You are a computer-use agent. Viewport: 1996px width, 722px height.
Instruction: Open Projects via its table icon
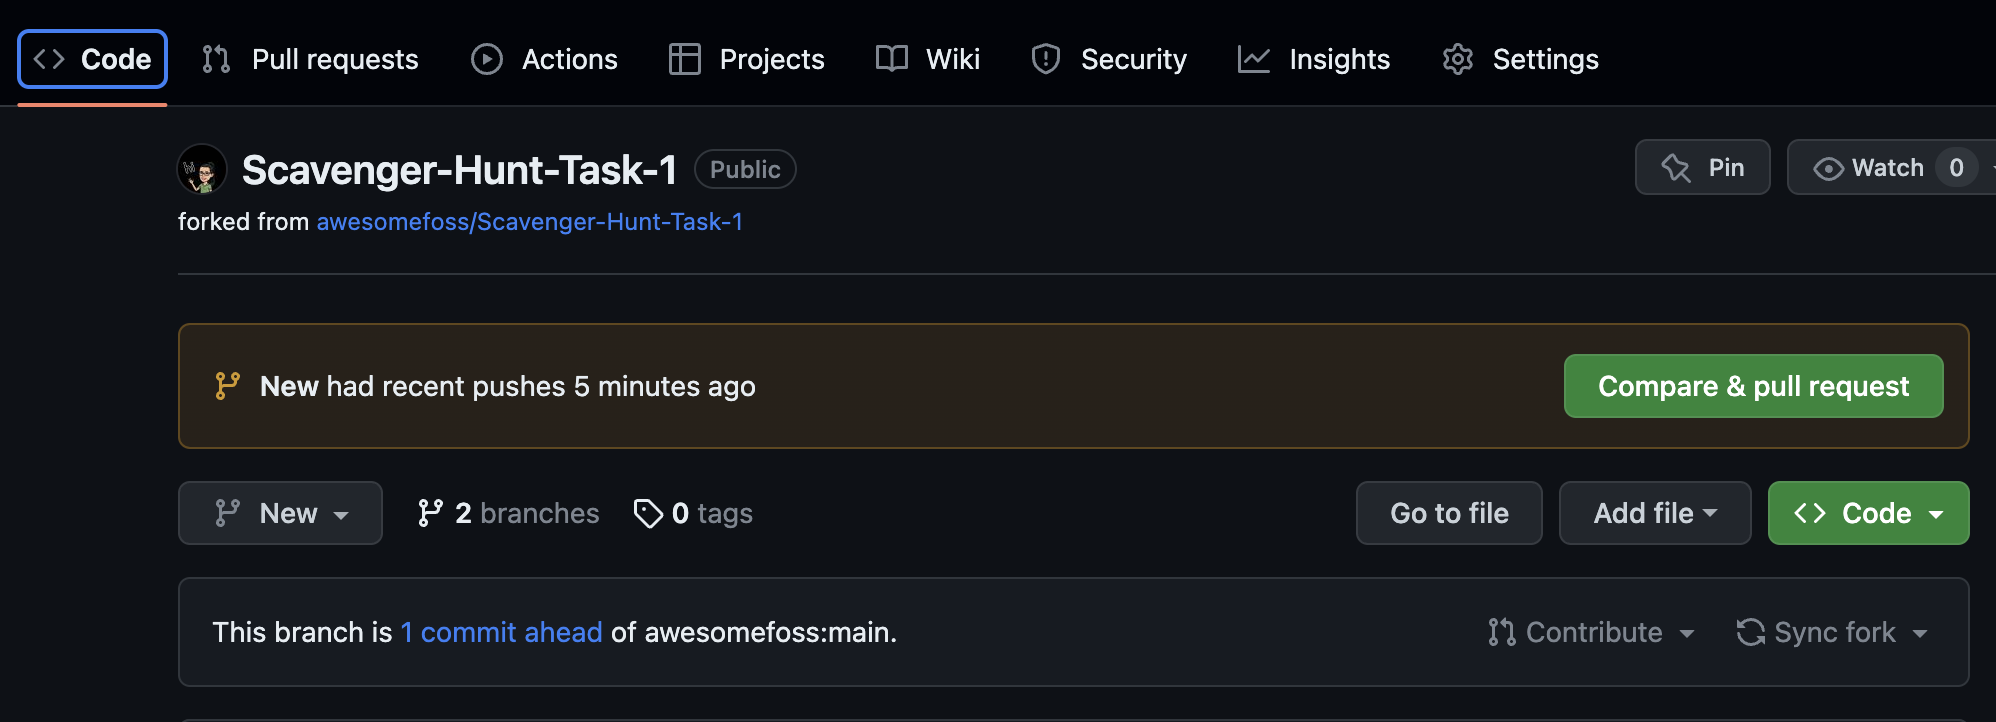[x=685, y=59]
